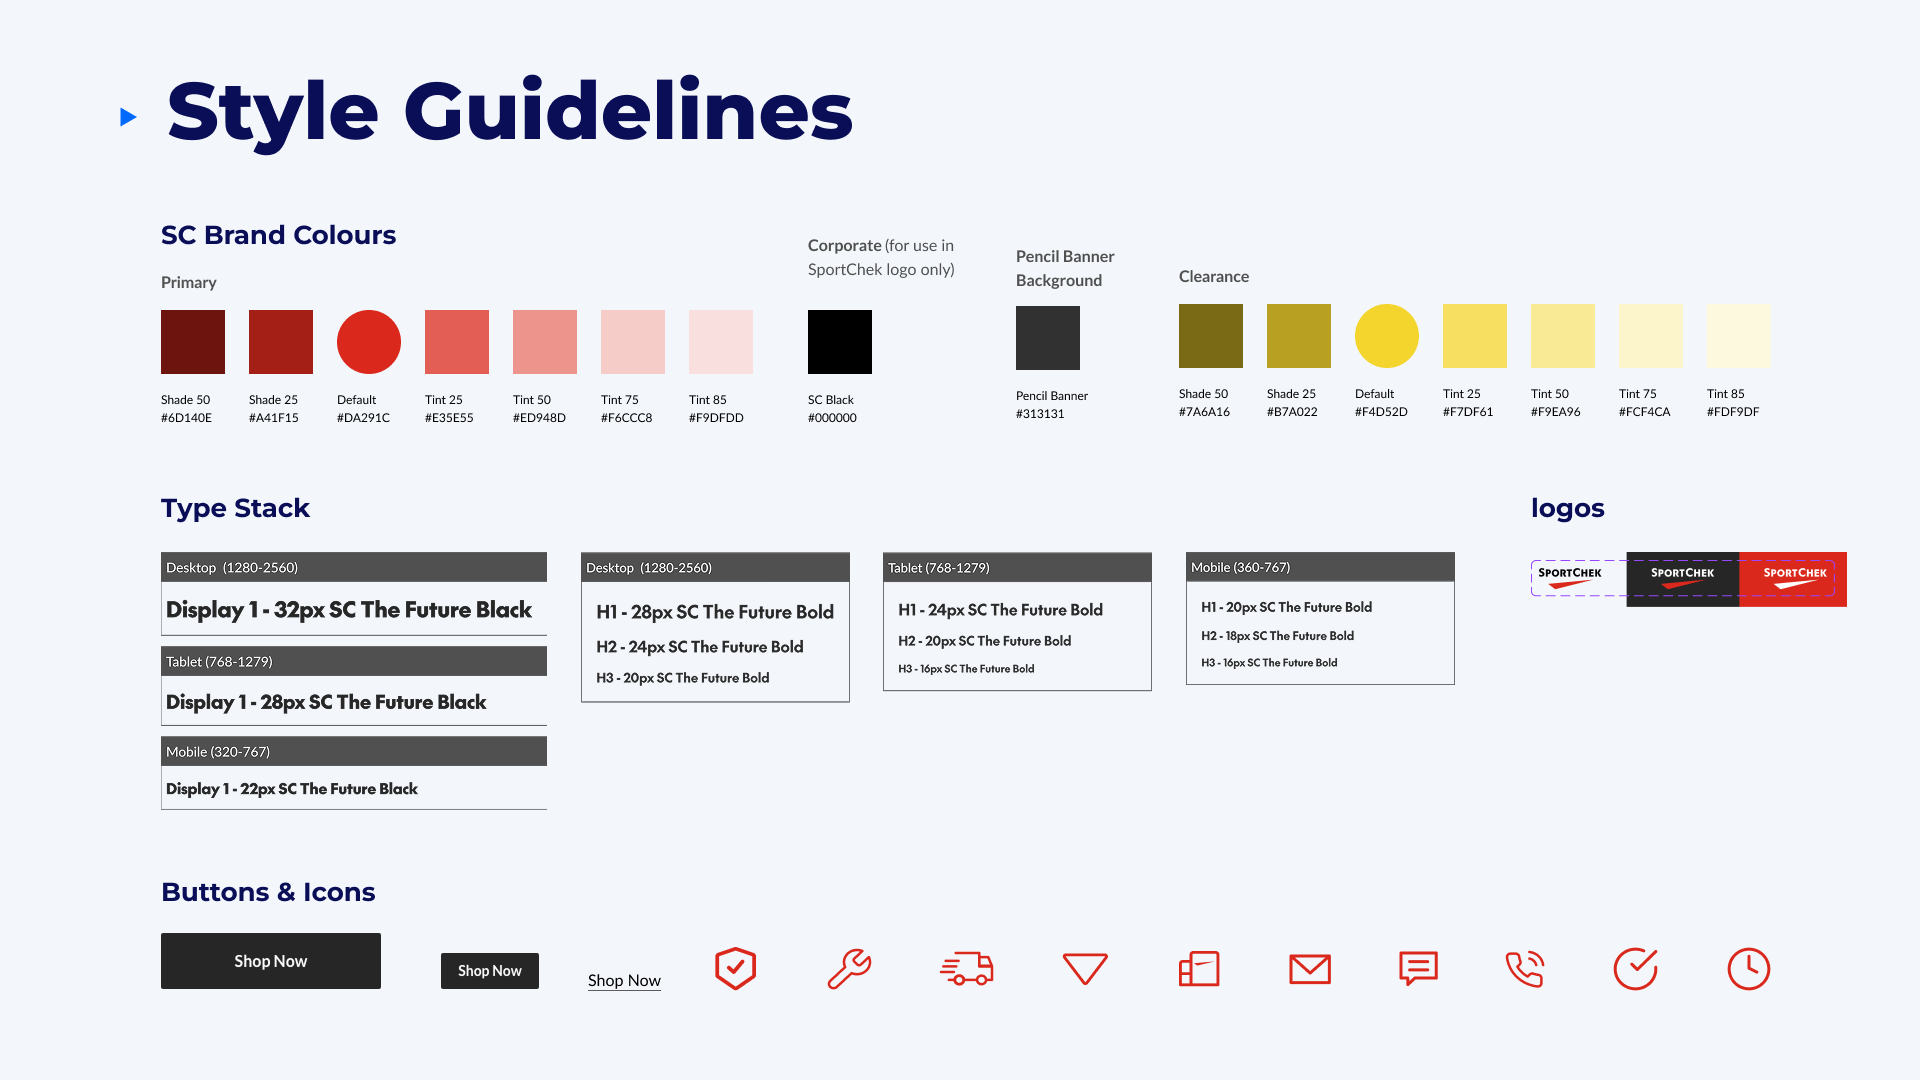Image resolution: width=1920 pixels, height=1080 pixels.
Task: Click the red shield checkmark icon
Action: point(735,969)
